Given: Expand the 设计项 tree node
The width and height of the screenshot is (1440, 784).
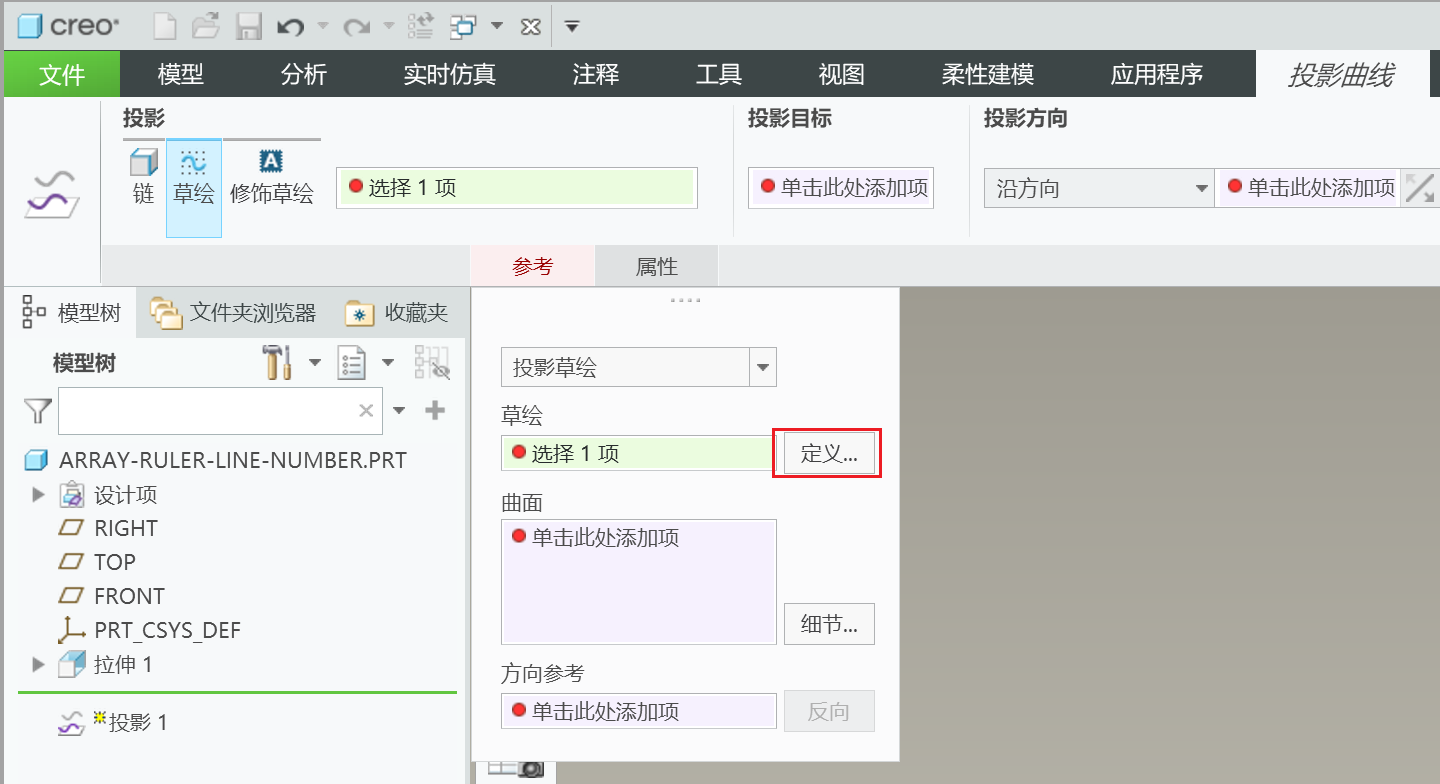Looking at the screenshot, I should coord(39,494).
